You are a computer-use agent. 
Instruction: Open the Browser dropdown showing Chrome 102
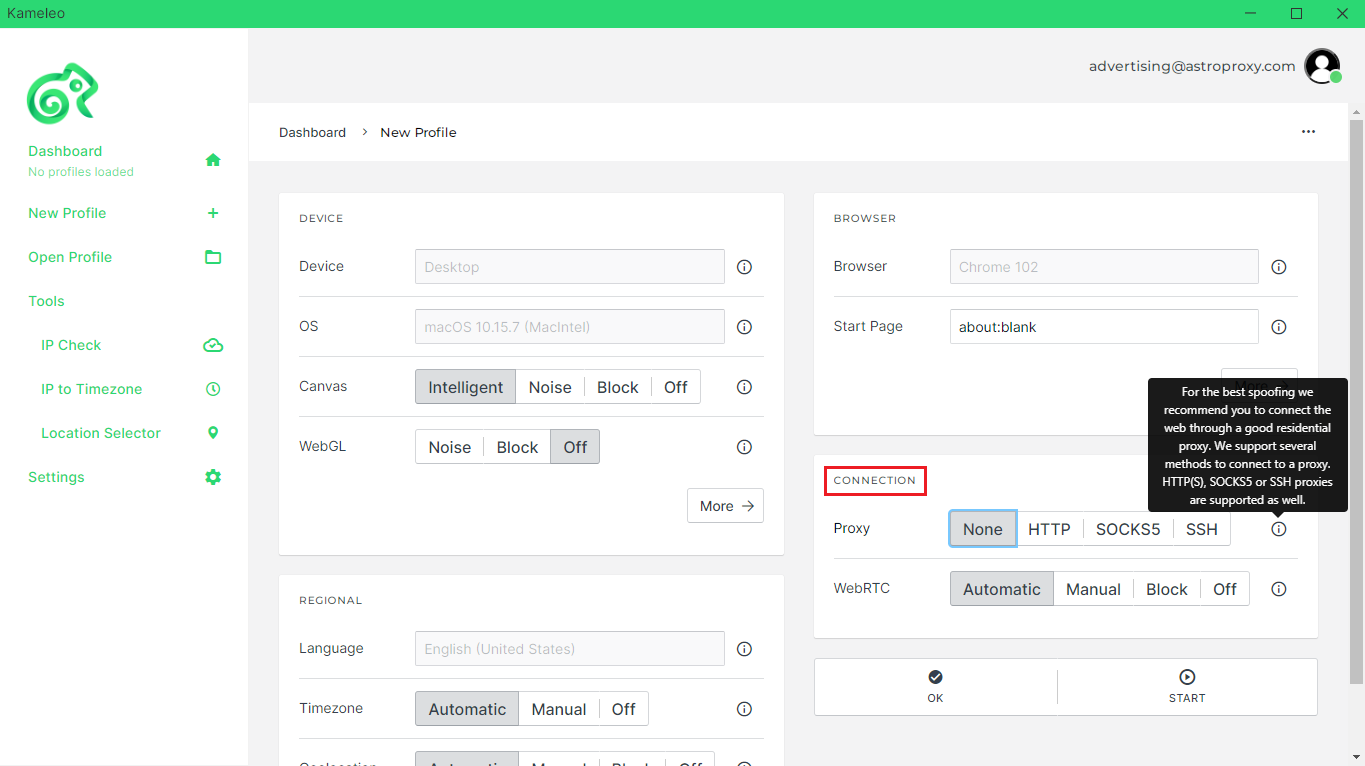coord(1104,267)
